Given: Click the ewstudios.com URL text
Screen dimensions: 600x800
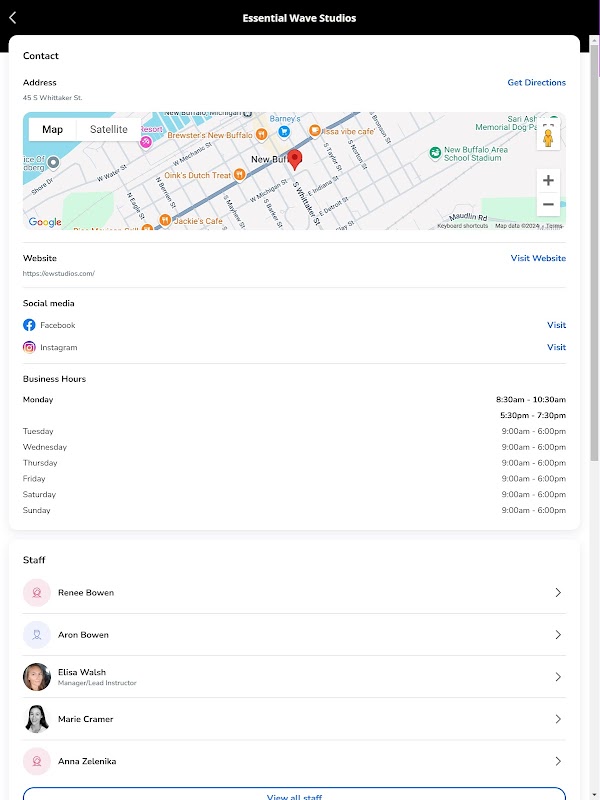Looking at the screenshot, I should click(59, 273).
